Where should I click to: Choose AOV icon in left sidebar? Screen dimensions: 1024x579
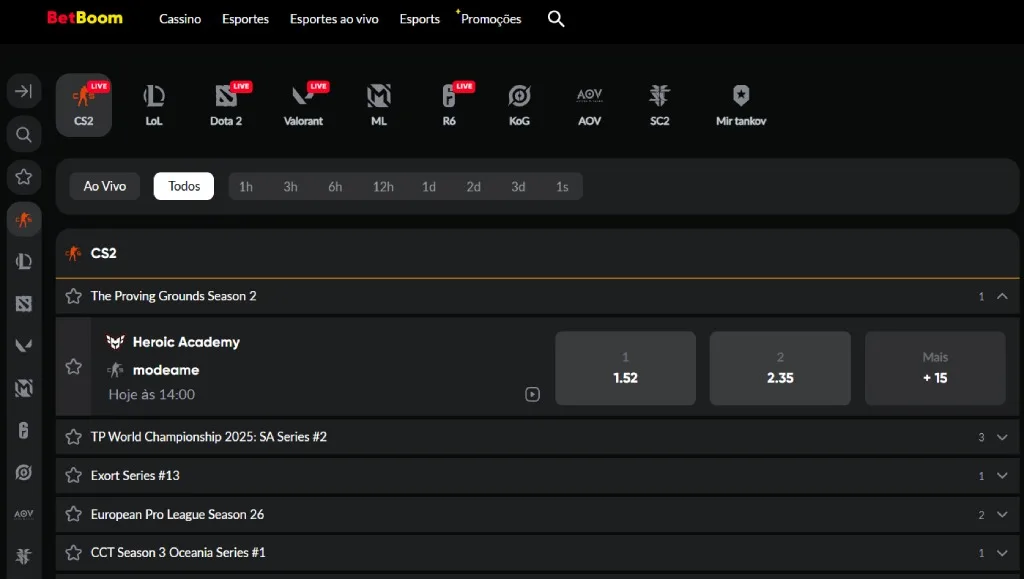24,514
